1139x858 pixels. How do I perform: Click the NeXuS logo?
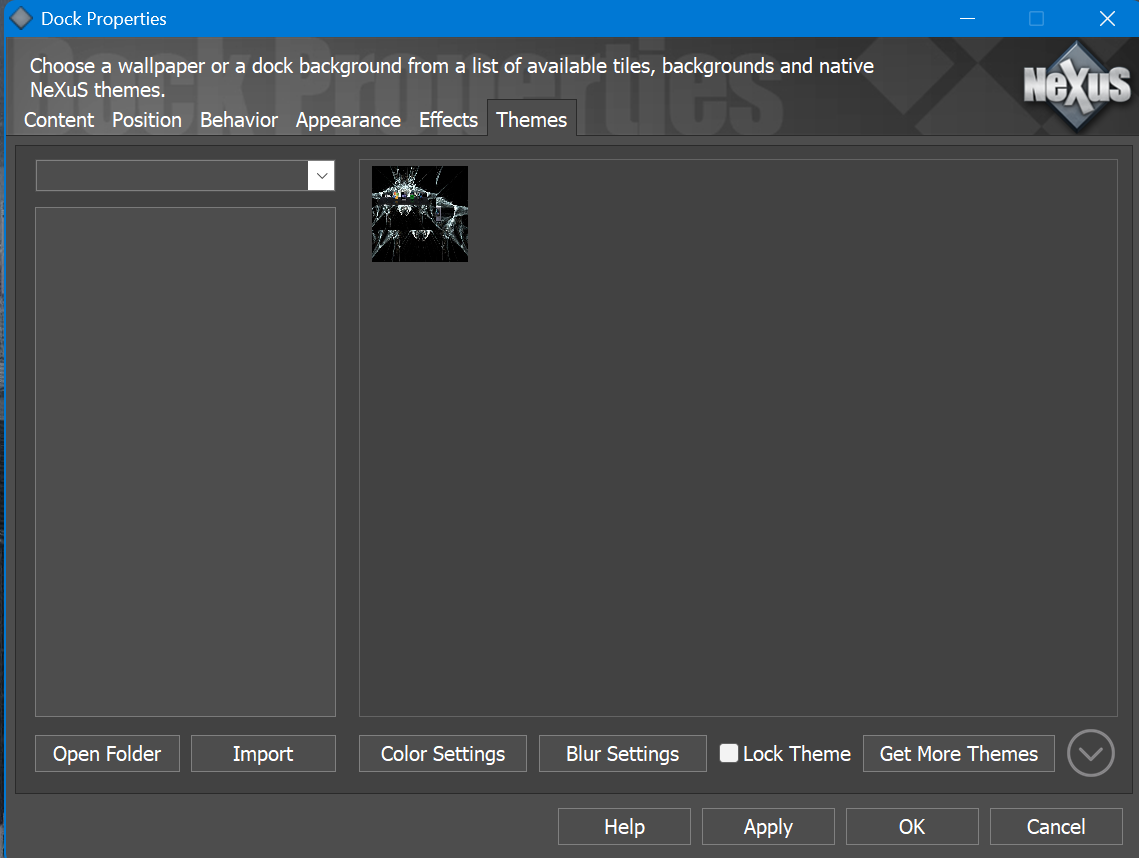1076,87
